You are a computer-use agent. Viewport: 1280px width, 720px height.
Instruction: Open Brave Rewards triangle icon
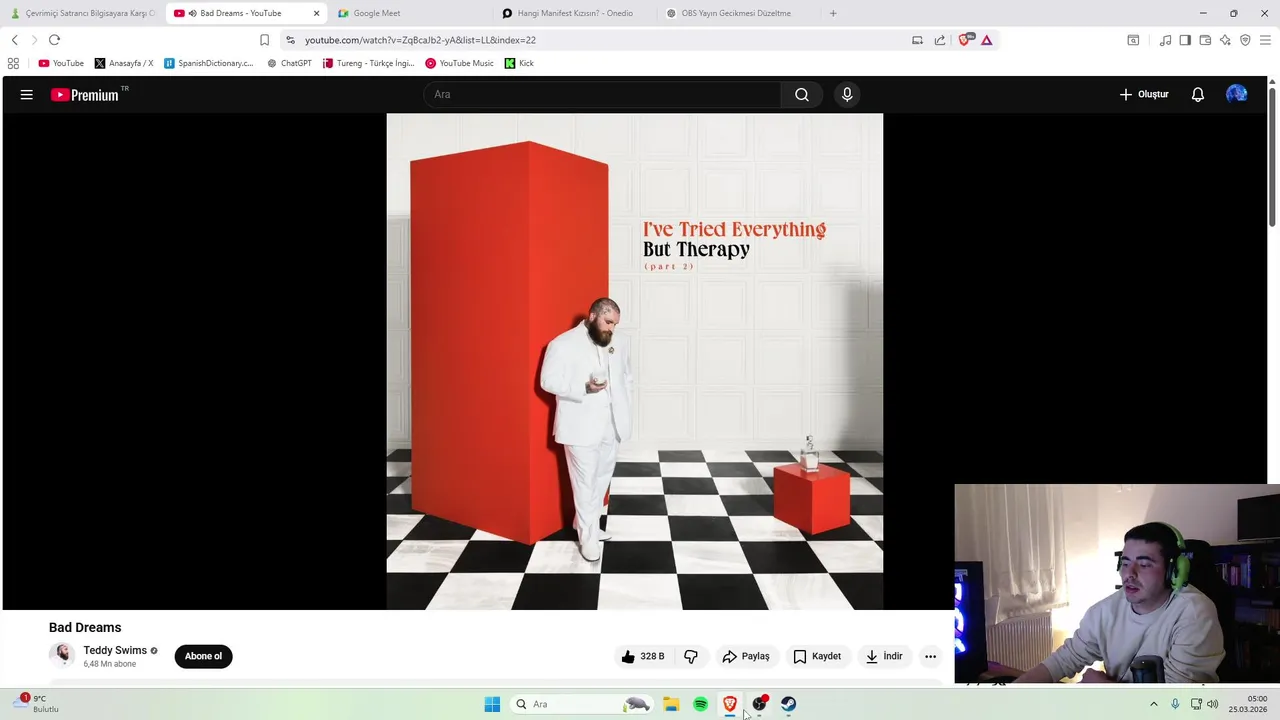pos(986,40)
